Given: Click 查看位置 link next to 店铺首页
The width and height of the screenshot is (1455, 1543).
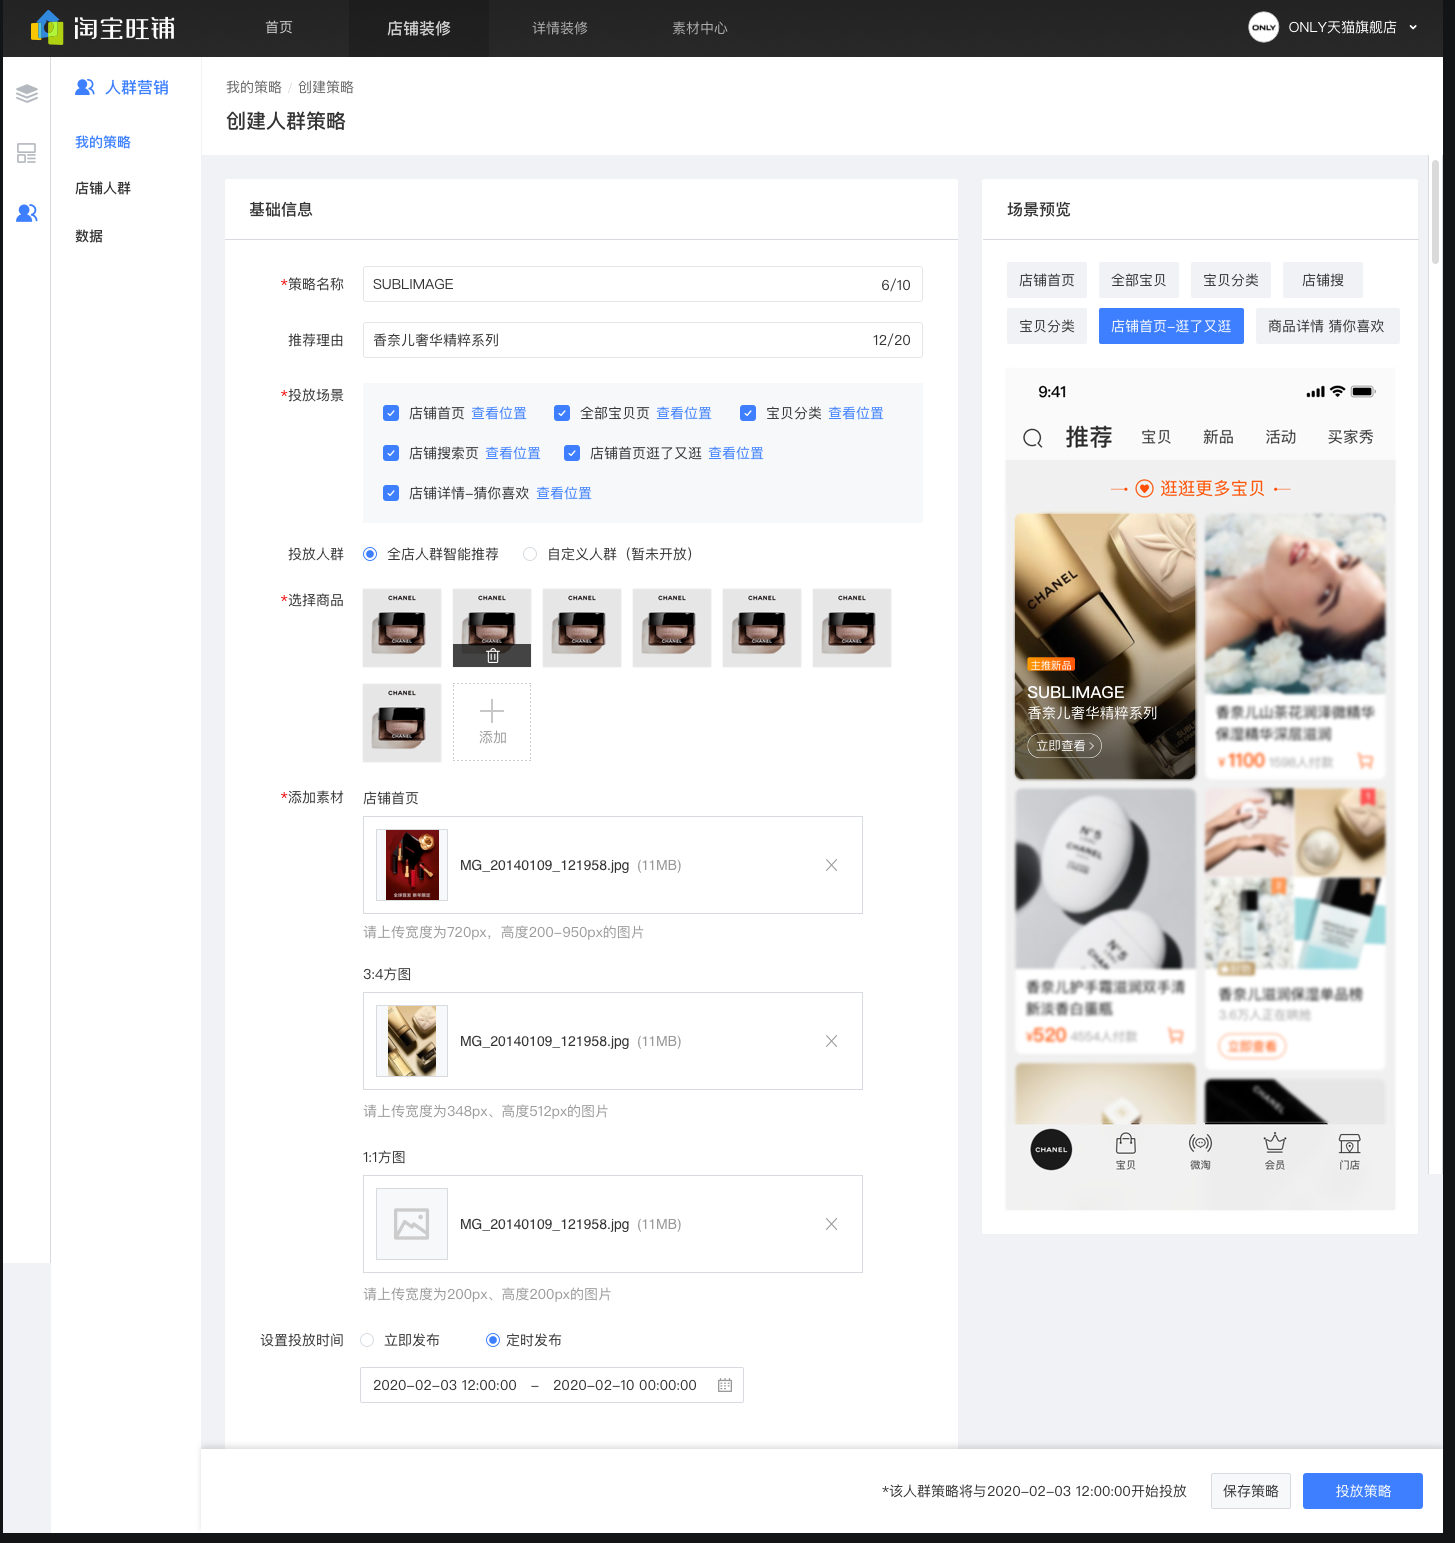Looking at the screenshot, I should tap(499, 413).
